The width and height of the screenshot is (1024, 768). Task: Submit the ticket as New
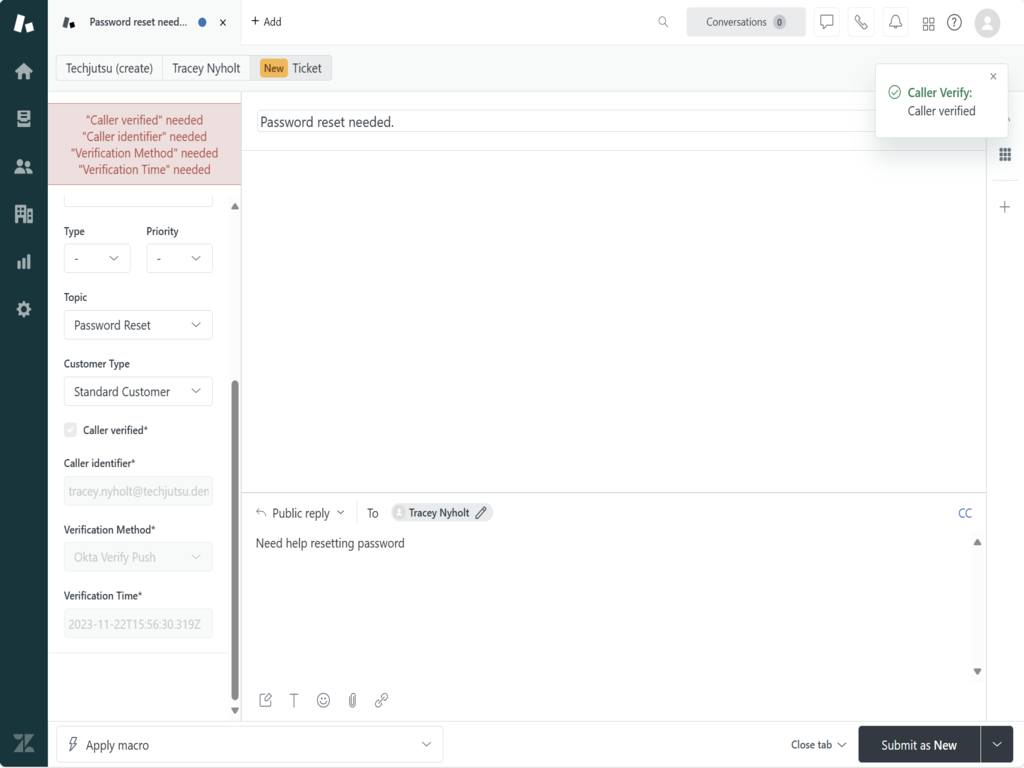(x=918, y=744)
